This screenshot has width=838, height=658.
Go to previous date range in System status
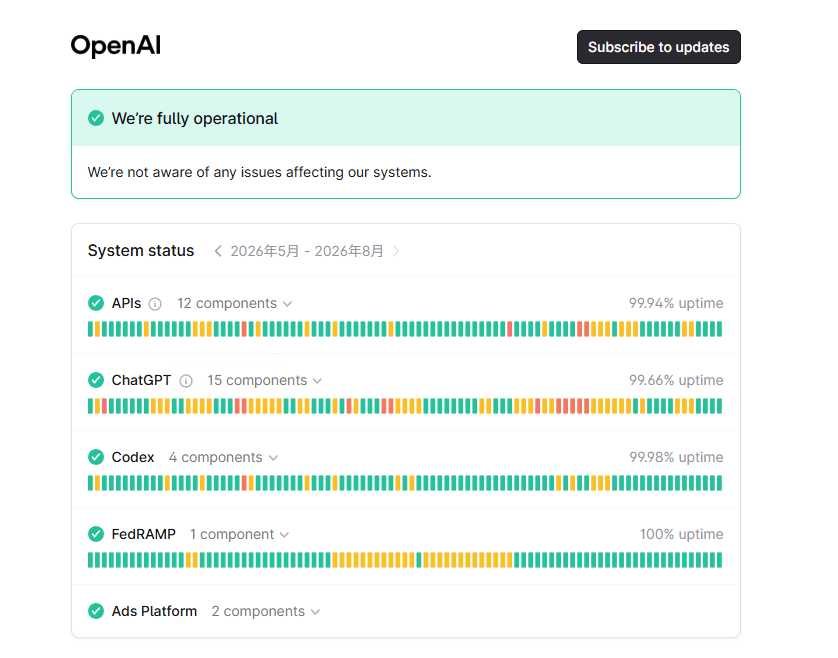218,251
